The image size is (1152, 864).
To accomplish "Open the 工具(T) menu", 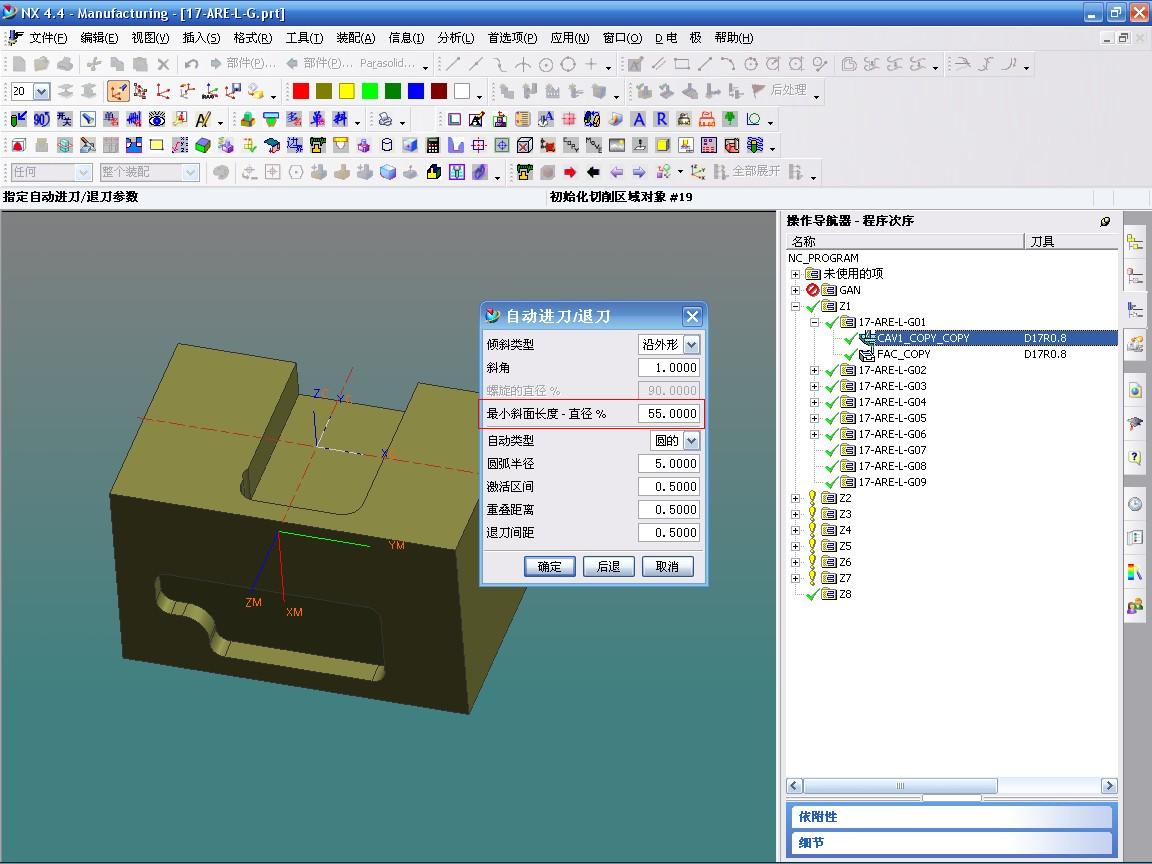I will [x=304, y=38].
